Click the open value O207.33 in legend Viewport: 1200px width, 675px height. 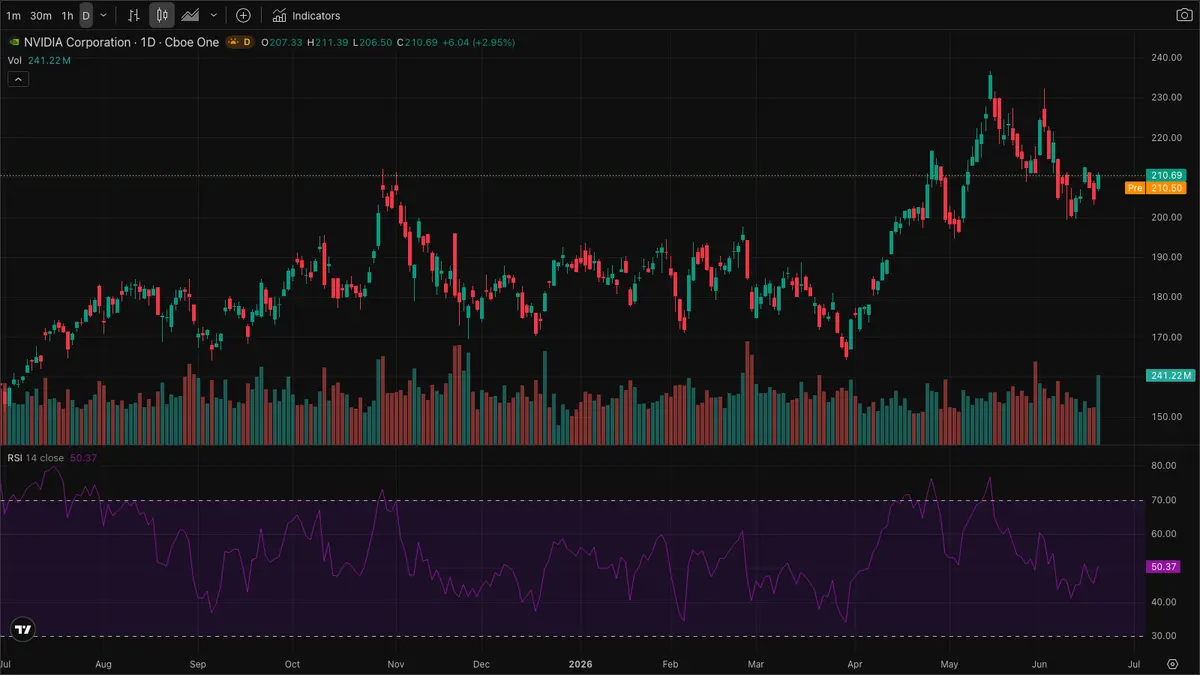pyautogui.click(x=281, y=43)
